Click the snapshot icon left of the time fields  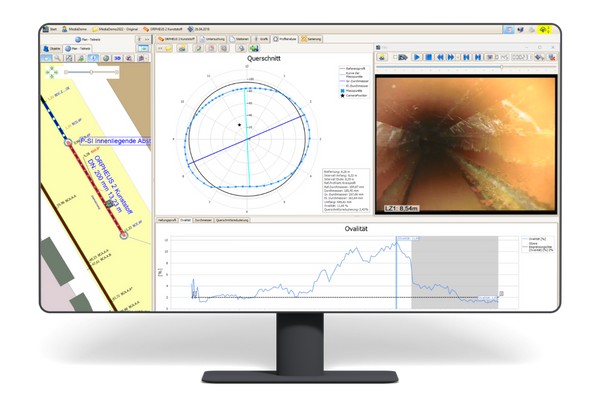489,57
